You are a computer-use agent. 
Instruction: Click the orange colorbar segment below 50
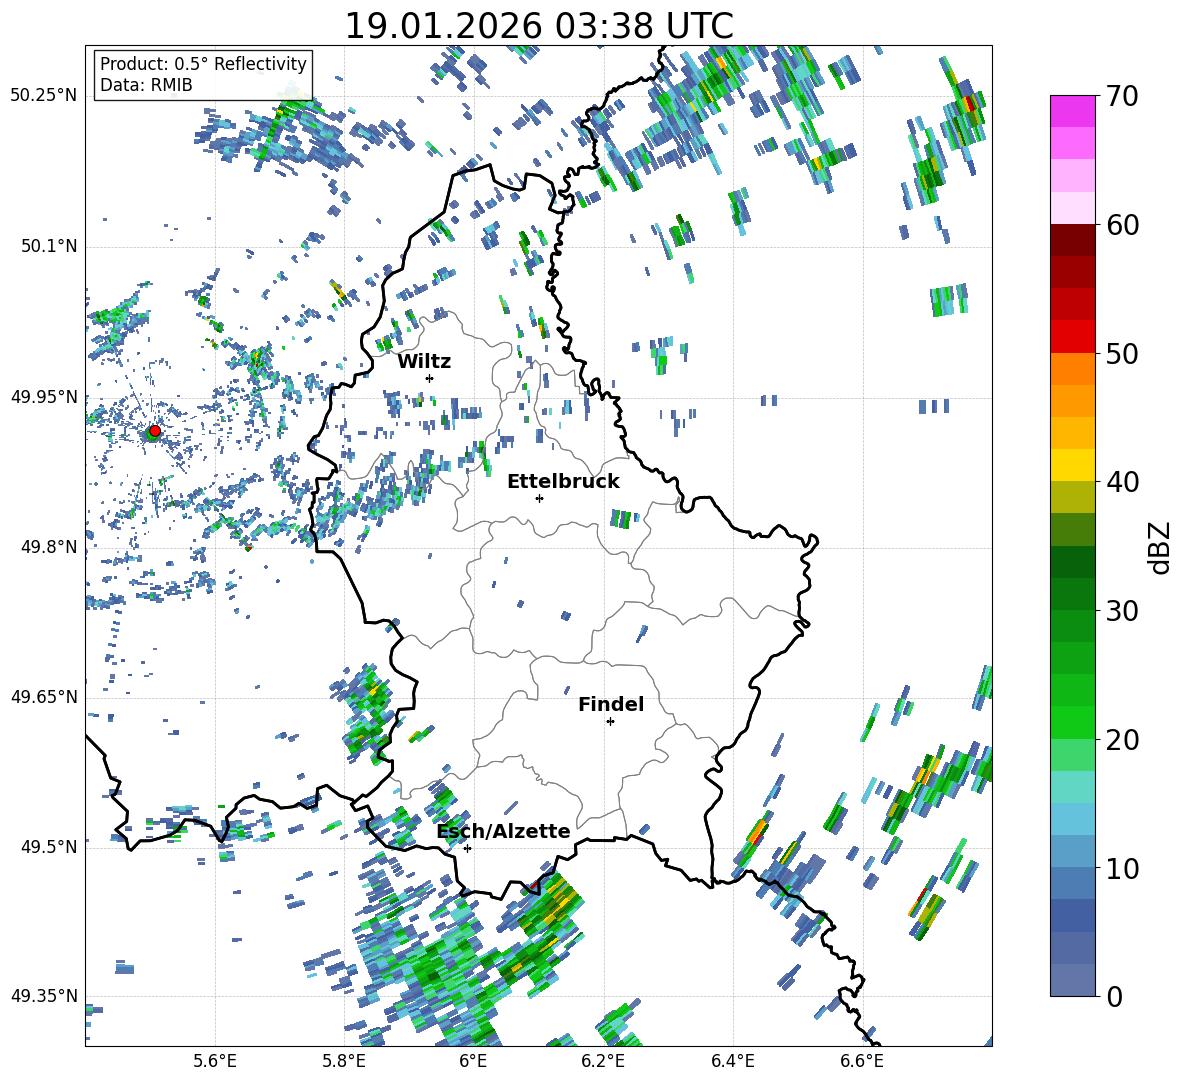point(1073,368)
